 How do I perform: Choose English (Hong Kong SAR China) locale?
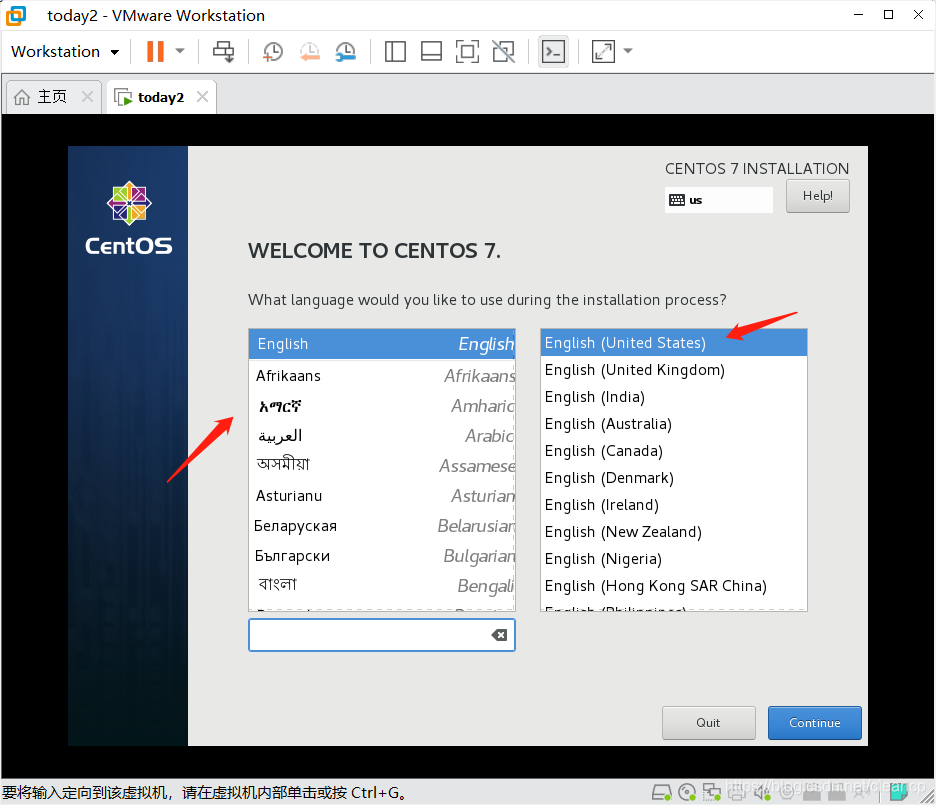pos(673,586)
